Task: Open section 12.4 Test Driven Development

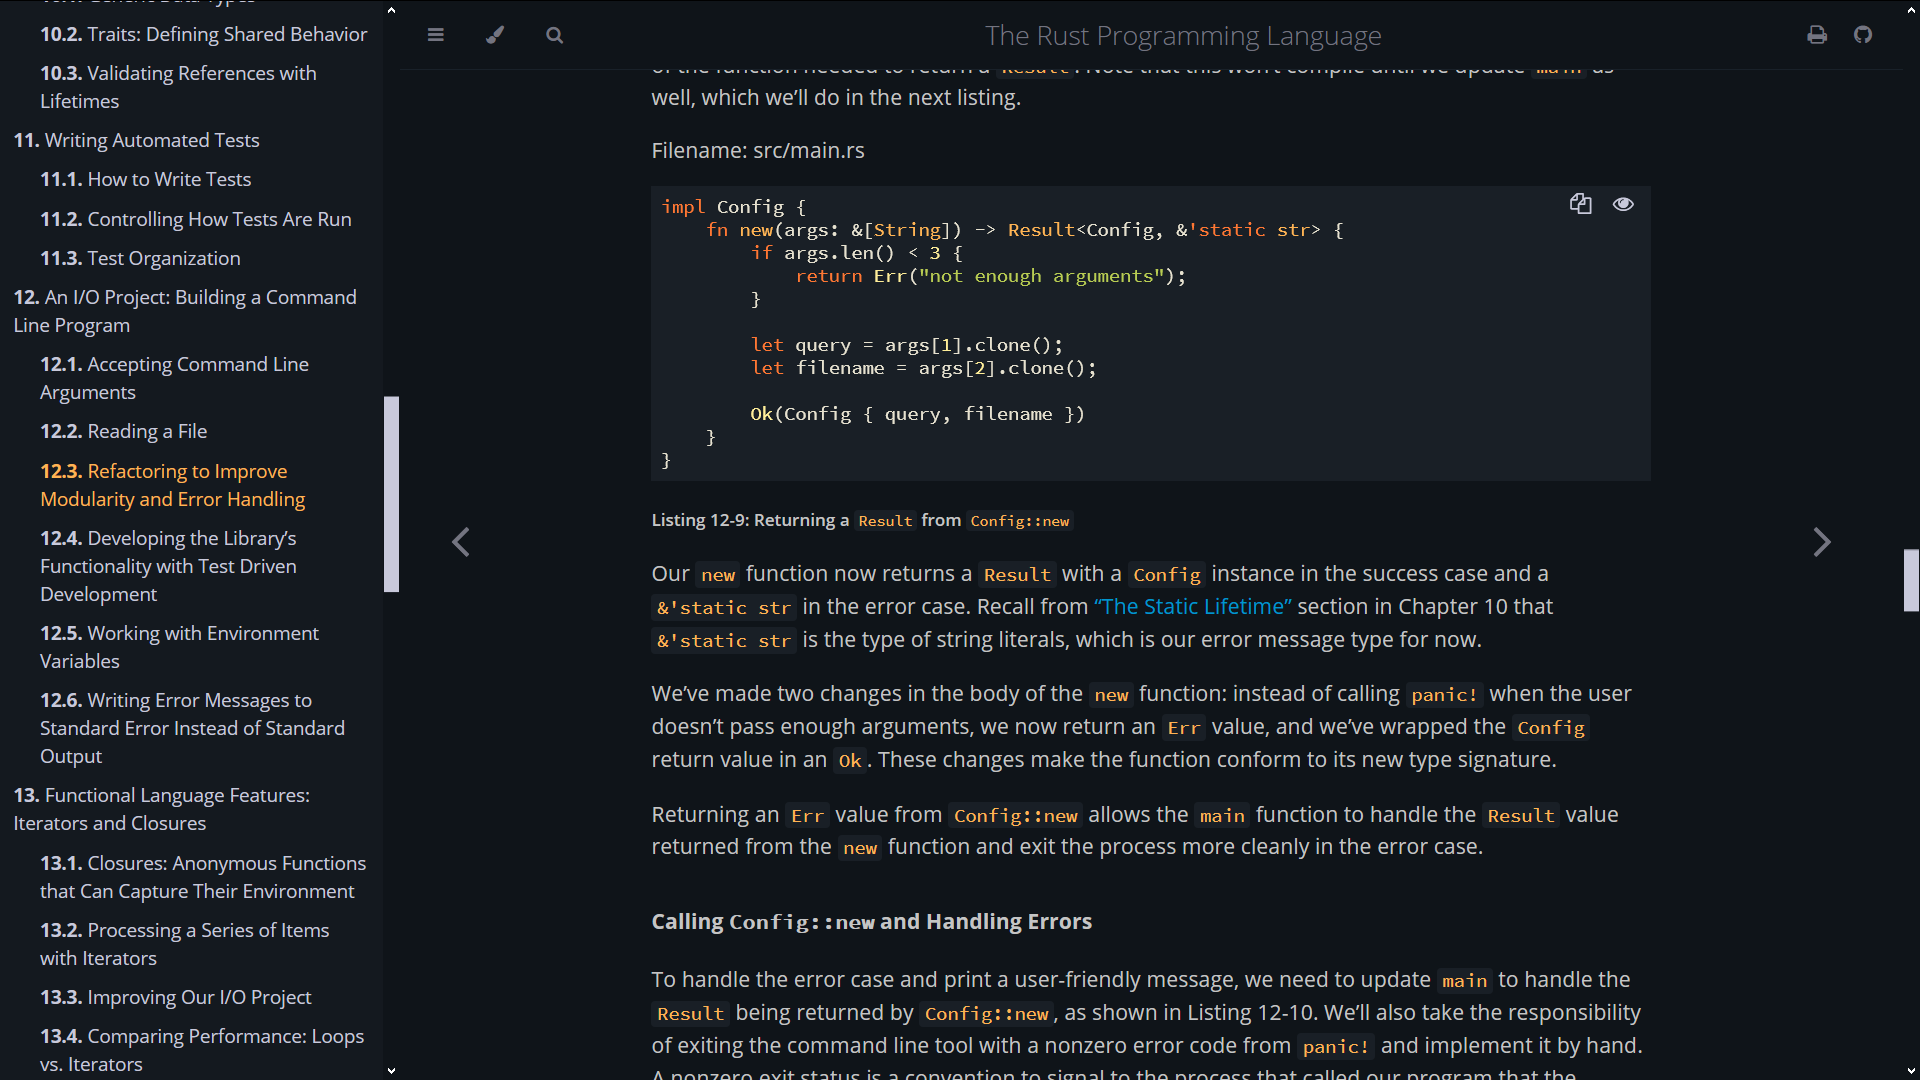Action: [x=168, y=566]
